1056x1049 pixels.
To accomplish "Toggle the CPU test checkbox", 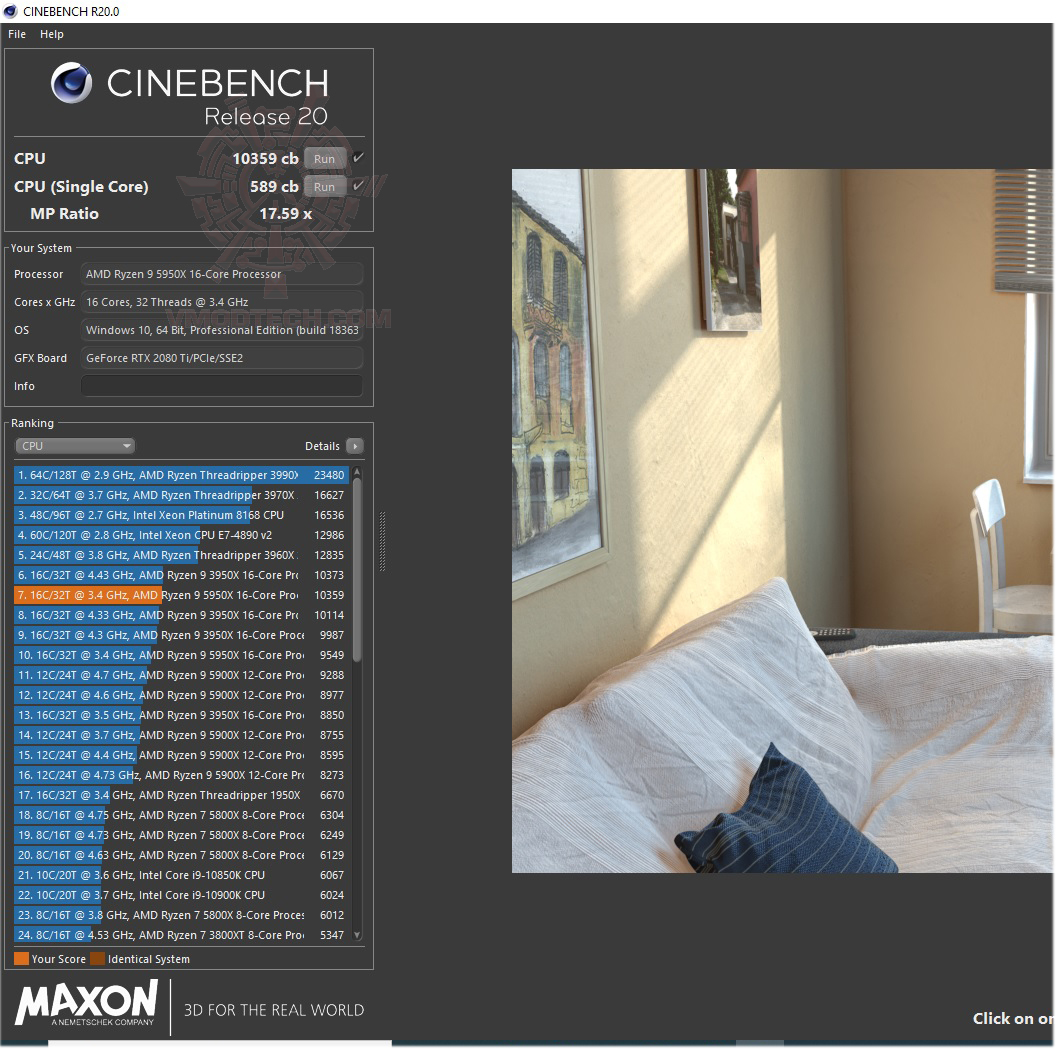I will click(x=358, y=158).
